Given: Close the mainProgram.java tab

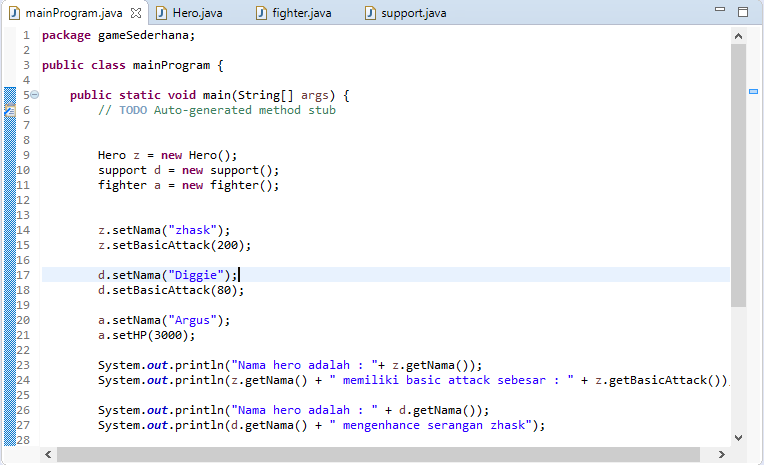Looking at the screenshot, I should pos(136,13).
